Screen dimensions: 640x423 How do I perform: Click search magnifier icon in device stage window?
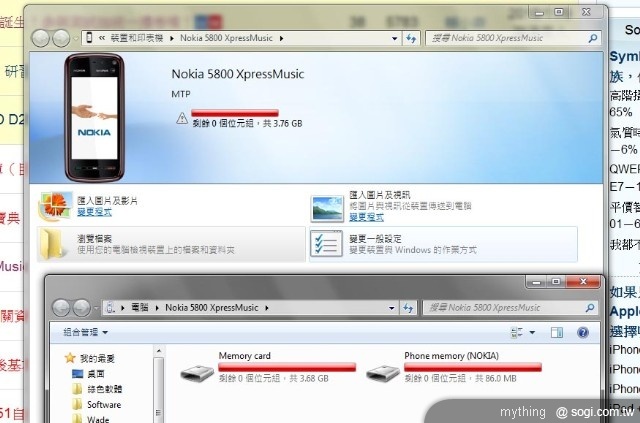click(x=593, y=38)
